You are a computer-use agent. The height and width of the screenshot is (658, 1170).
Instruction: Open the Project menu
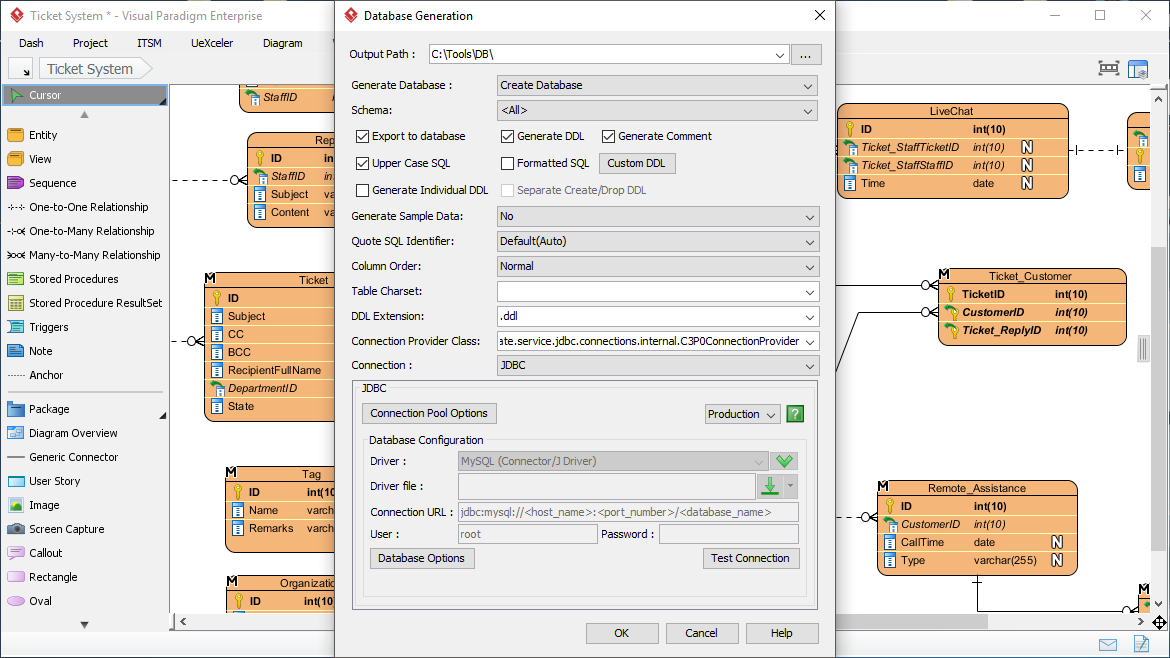[x=90, y=43]
